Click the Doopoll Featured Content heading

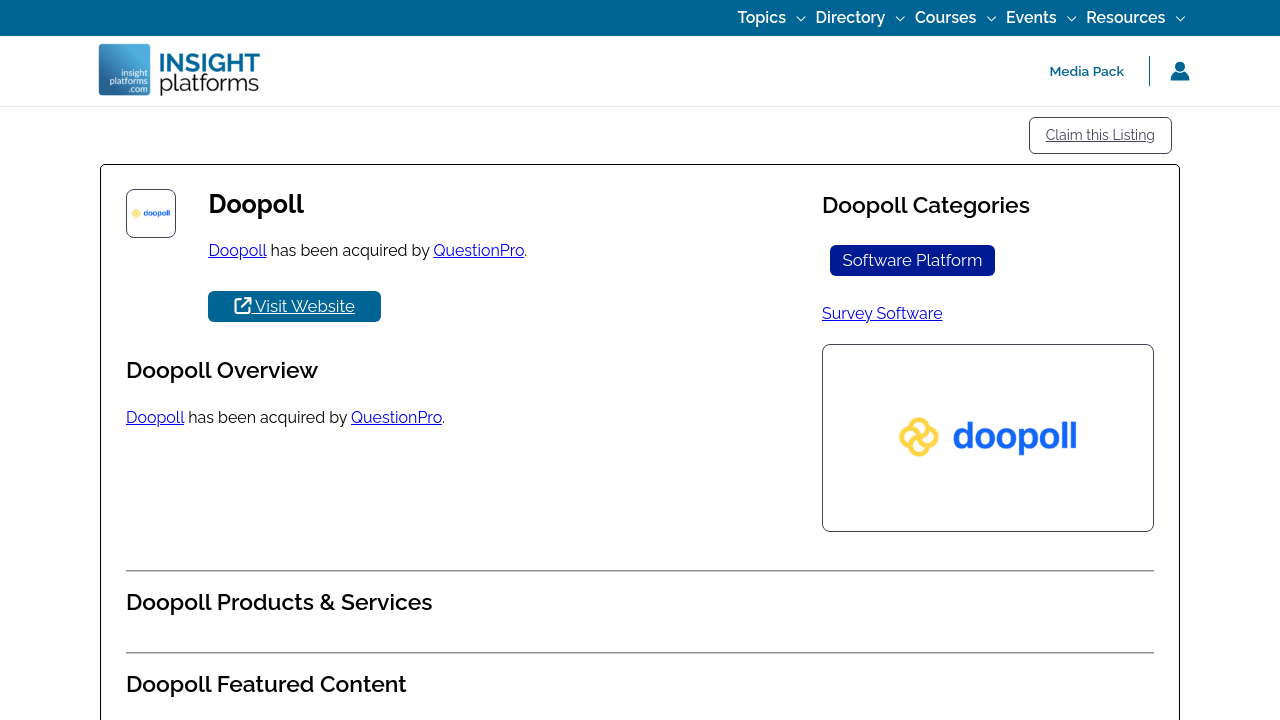[x=266, y=684]
